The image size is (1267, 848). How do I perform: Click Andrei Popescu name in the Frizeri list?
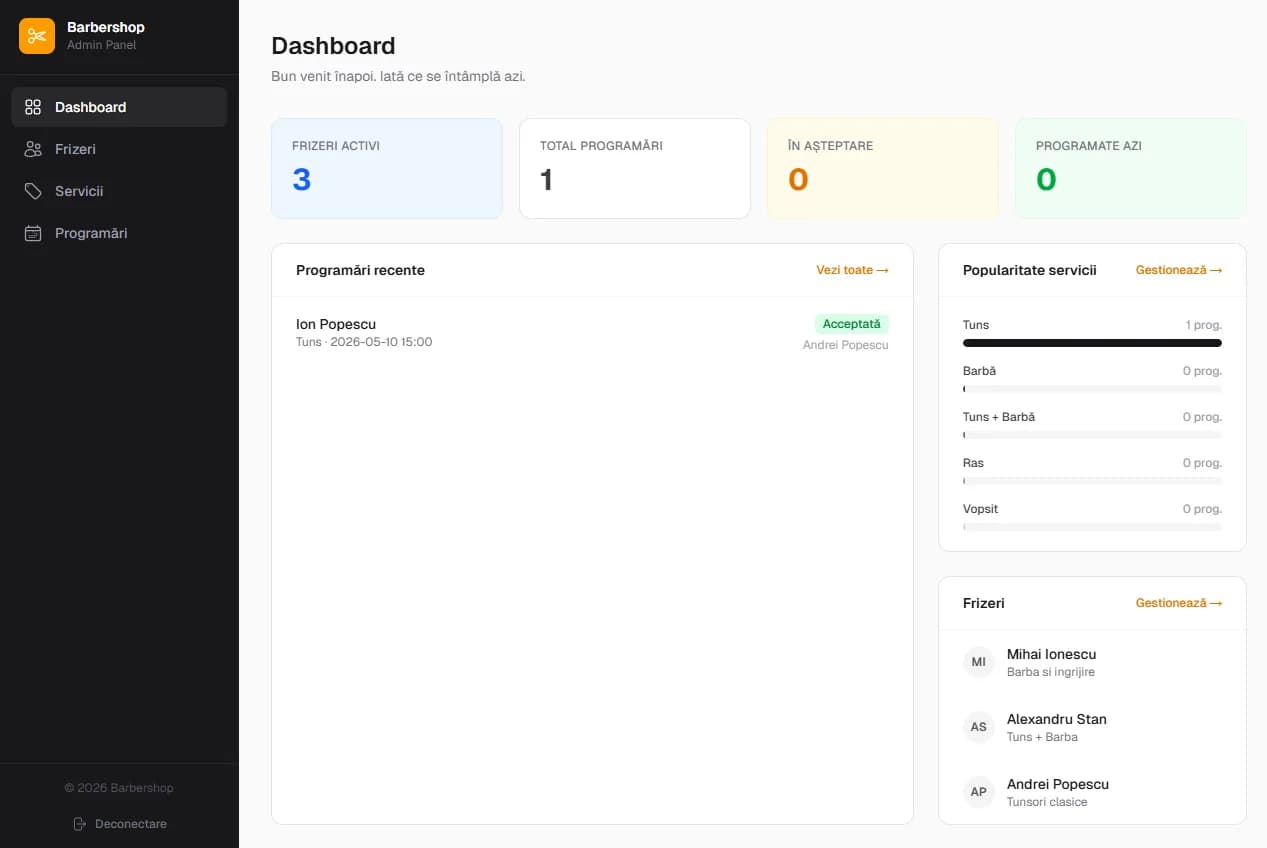(x=1058, y=784)
